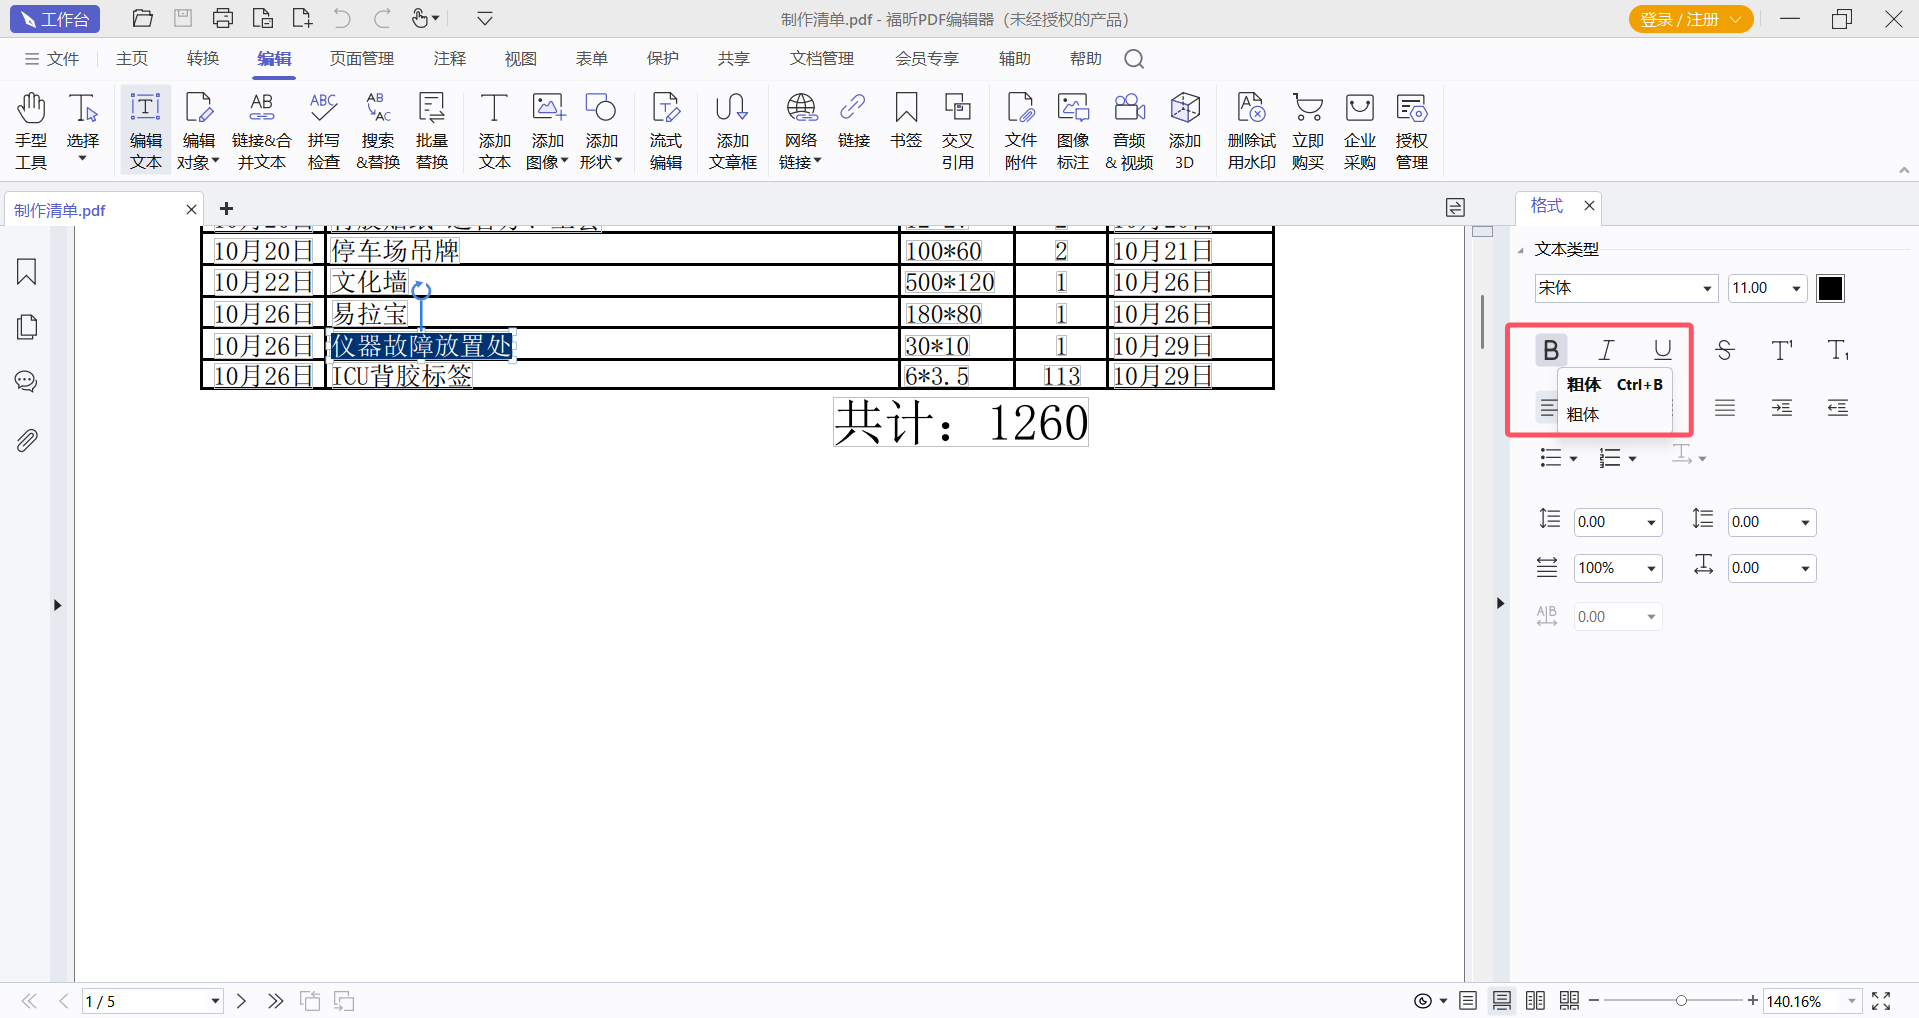
Task: Toggle bold formatting button
Action: (x=1550, y=350)
